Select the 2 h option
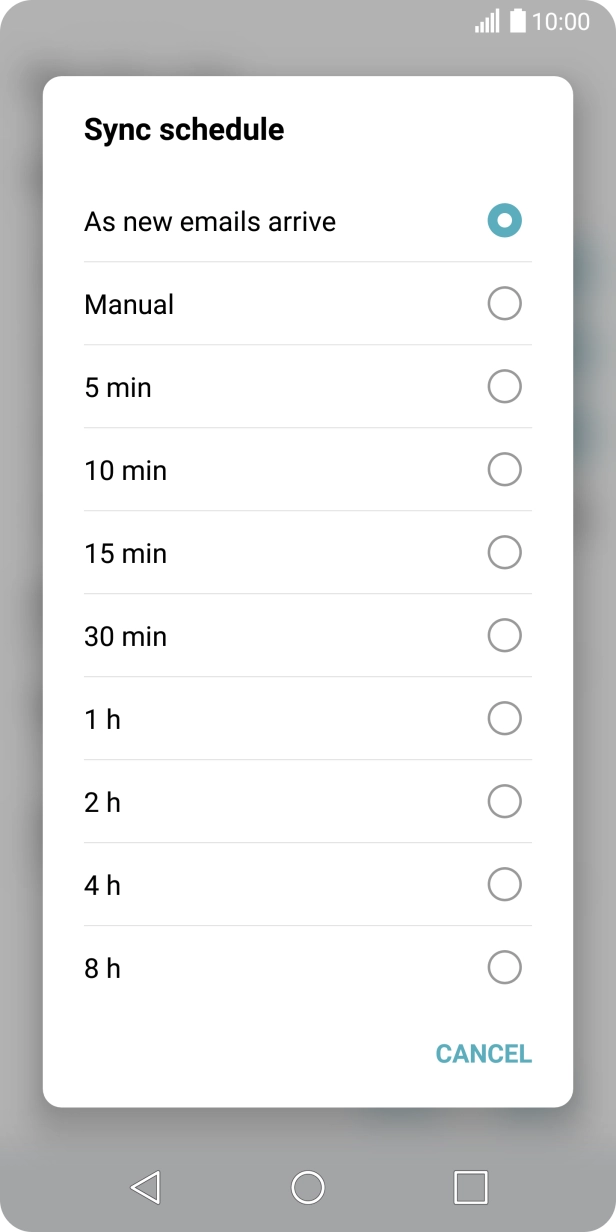 pyautogui.click(x=504, y=801)
